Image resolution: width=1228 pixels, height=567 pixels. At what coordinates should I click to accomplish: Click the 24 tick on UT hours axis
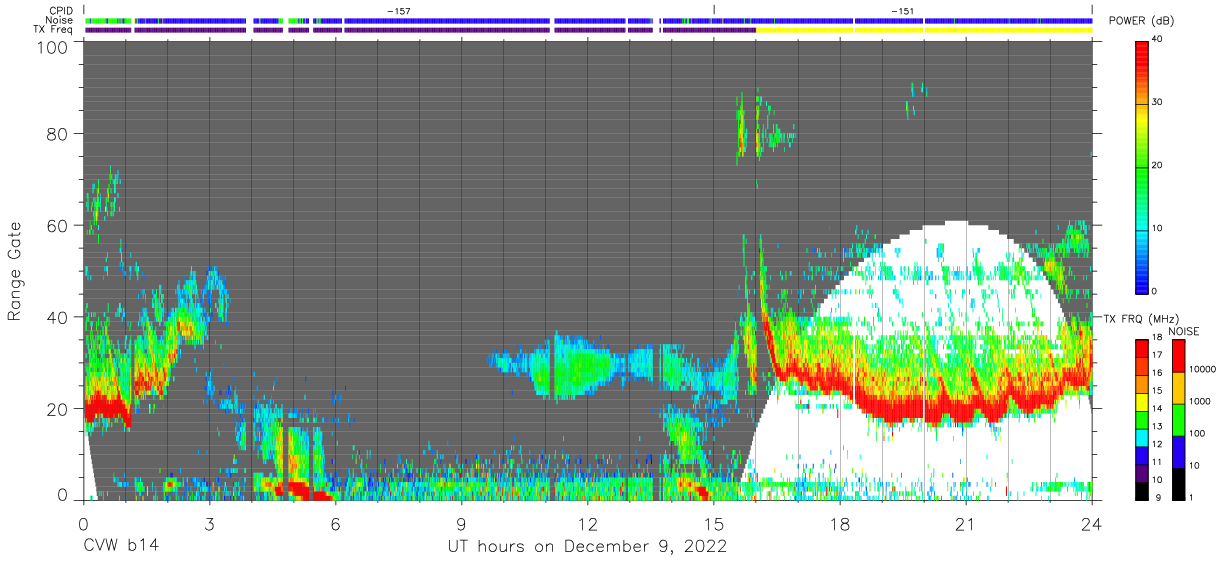tap(1091, 523)
